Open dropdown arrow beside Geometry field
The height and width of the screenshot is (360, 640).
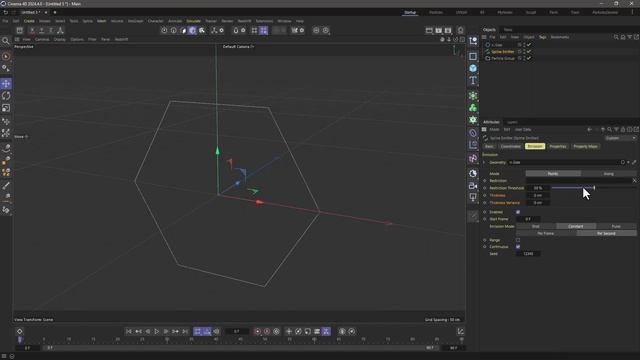(x=629, y=162)
